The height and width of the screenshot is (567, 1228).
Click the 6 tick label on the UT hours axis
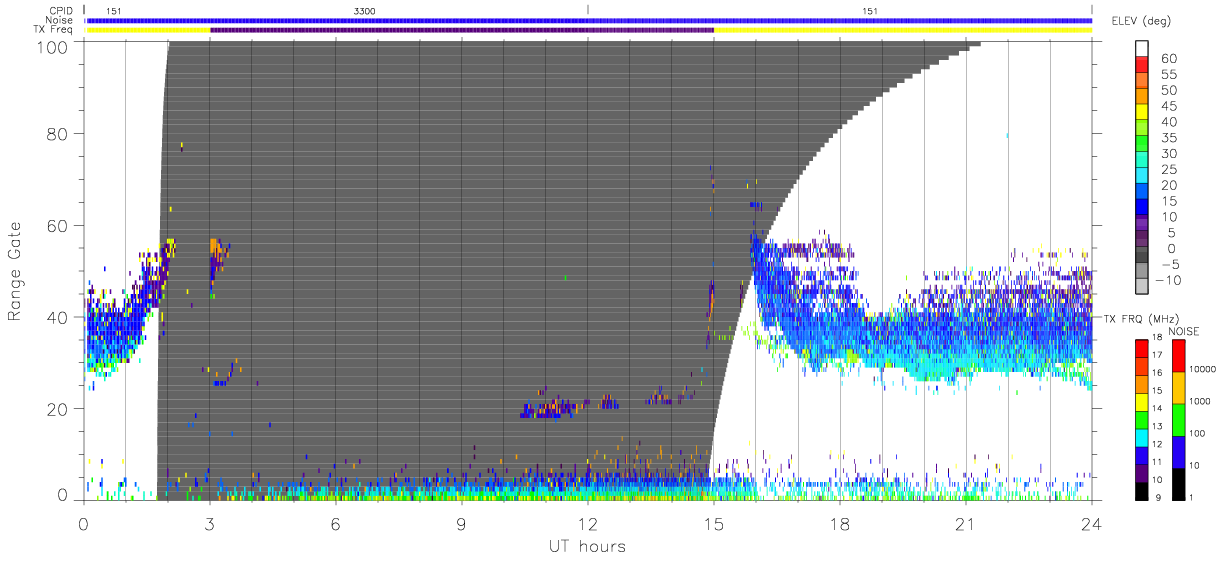tap(336, 523)
